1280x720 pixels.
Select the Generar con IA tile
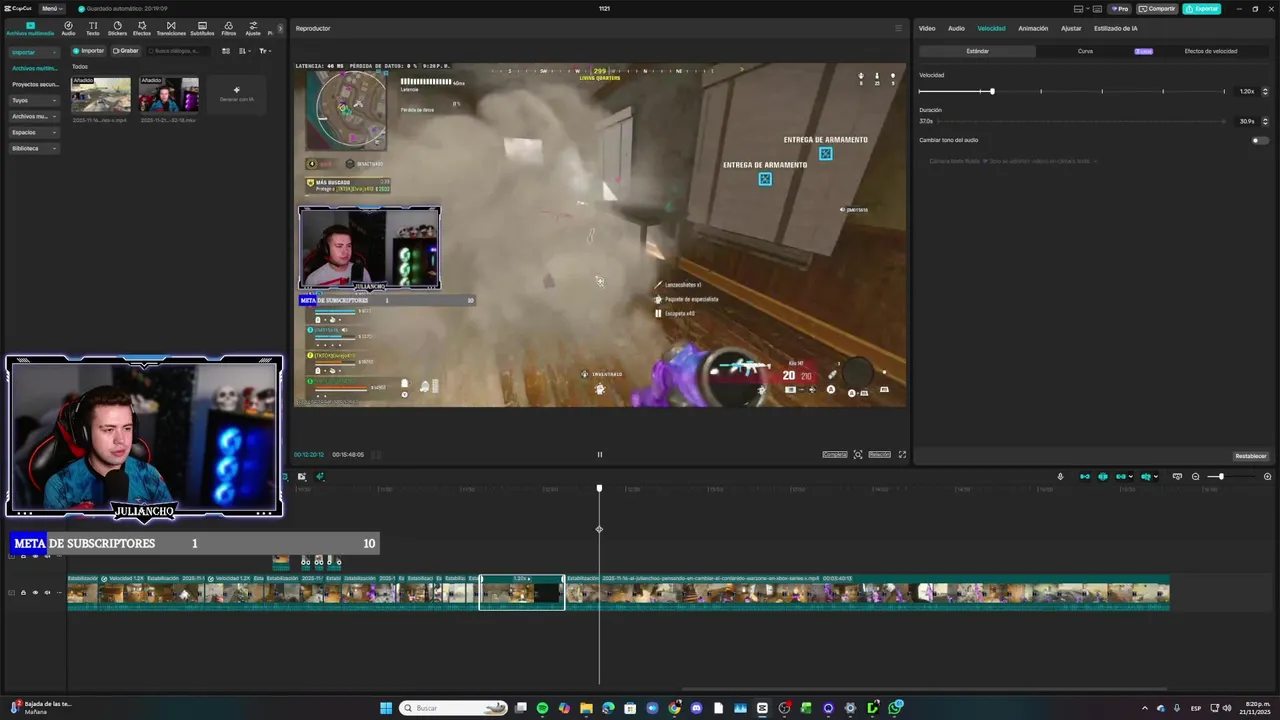click(x=236, y=94)
